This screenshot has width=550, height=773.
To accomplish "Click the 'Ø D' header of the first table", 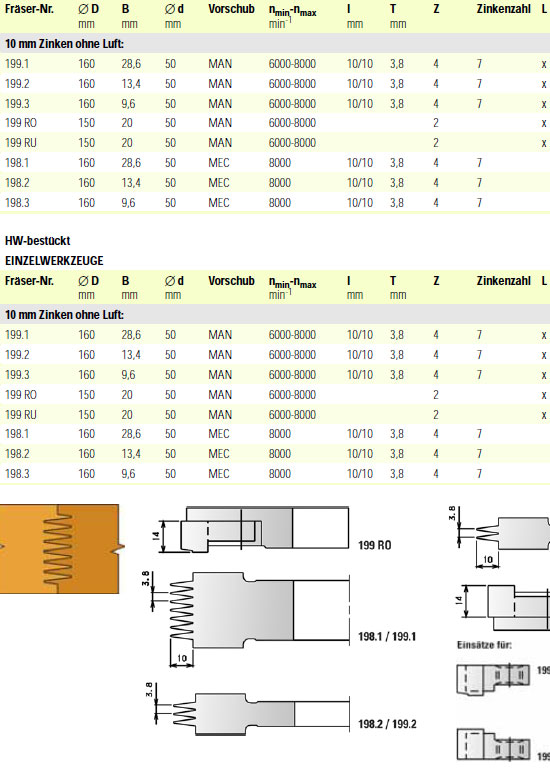I will 88,9.
